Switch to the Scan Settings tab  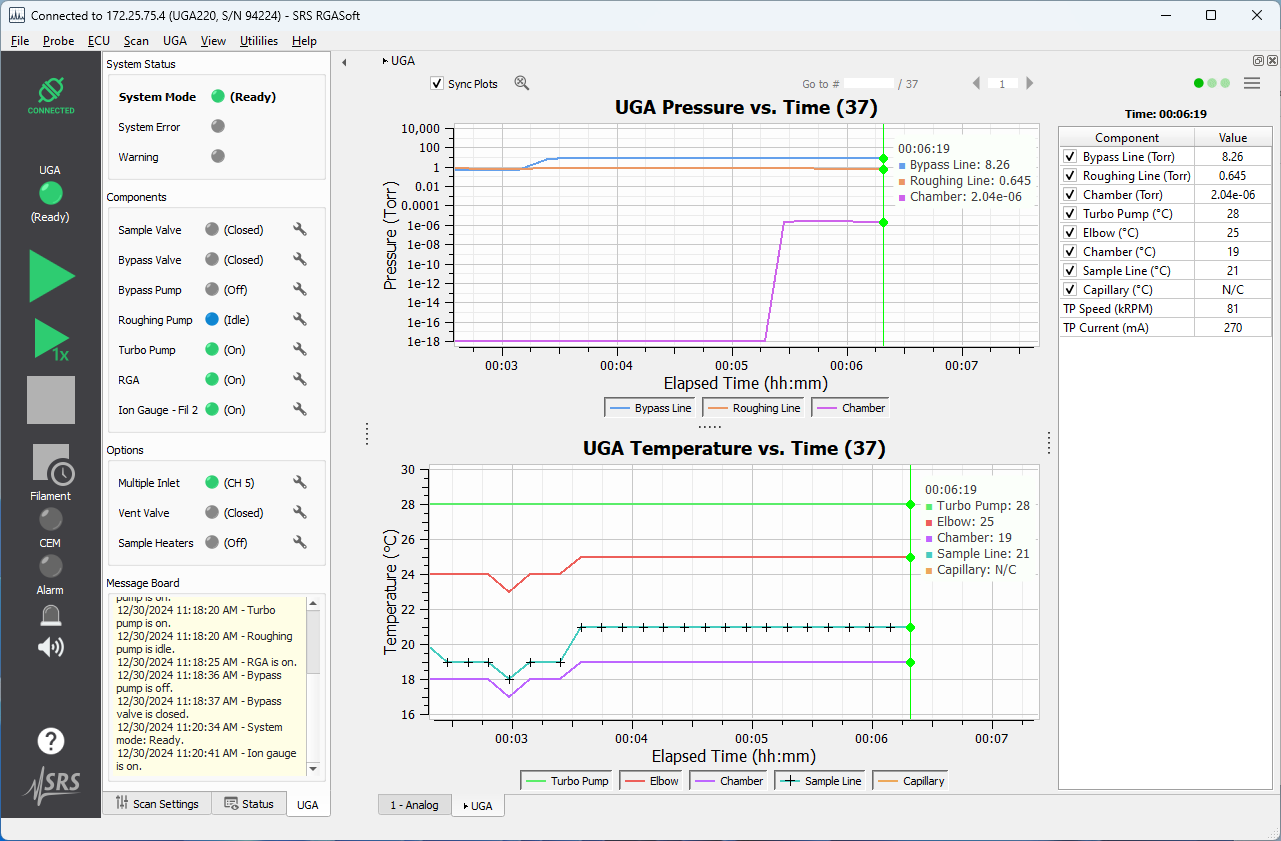[x=157, y=803]
